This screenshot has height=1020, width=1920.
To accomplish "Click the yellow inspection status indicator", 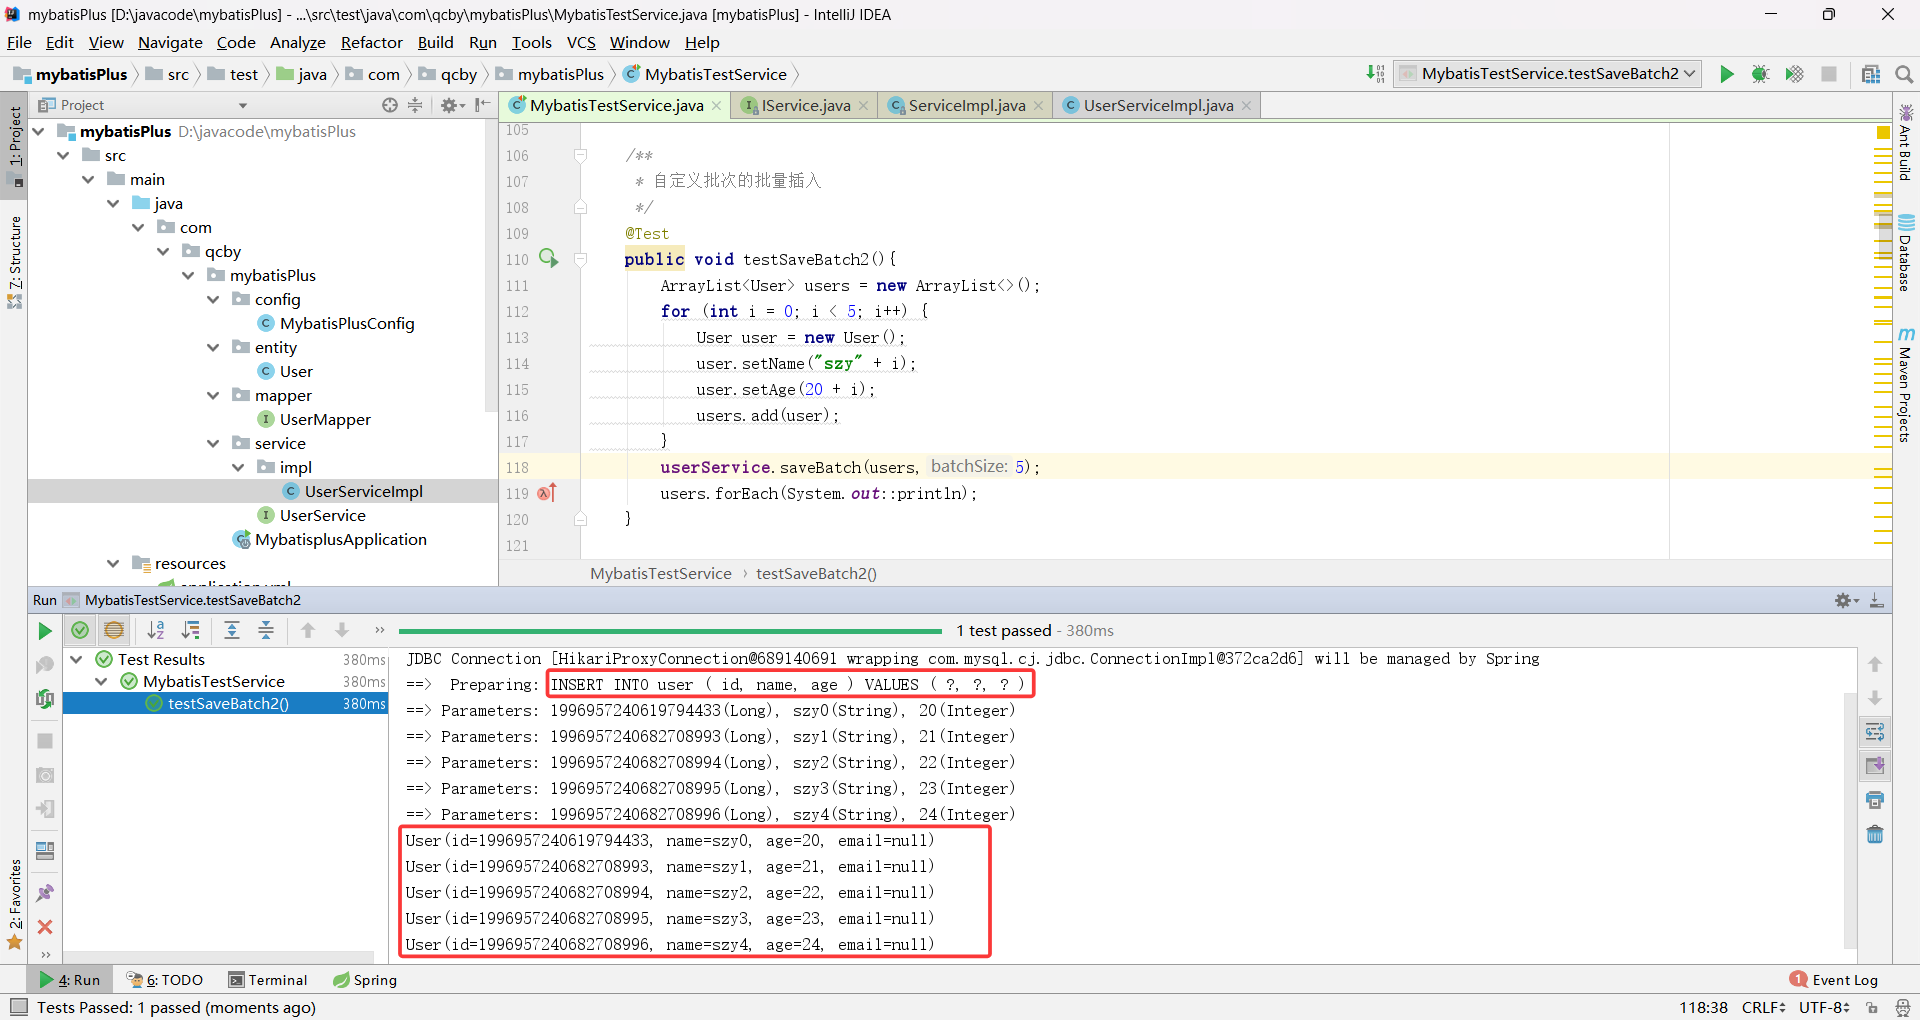I will (1883, 132).
